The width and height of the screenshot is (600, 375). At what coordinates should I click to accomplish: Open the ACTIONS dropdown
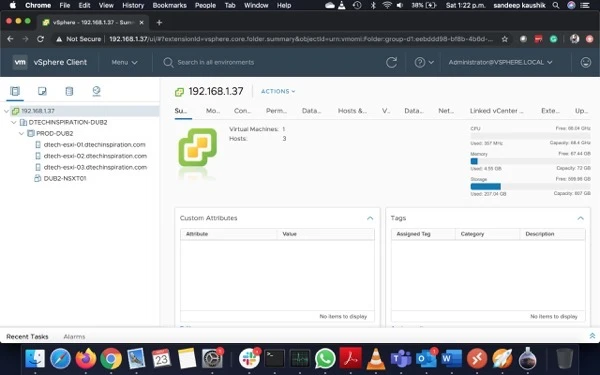click(278, 91)
